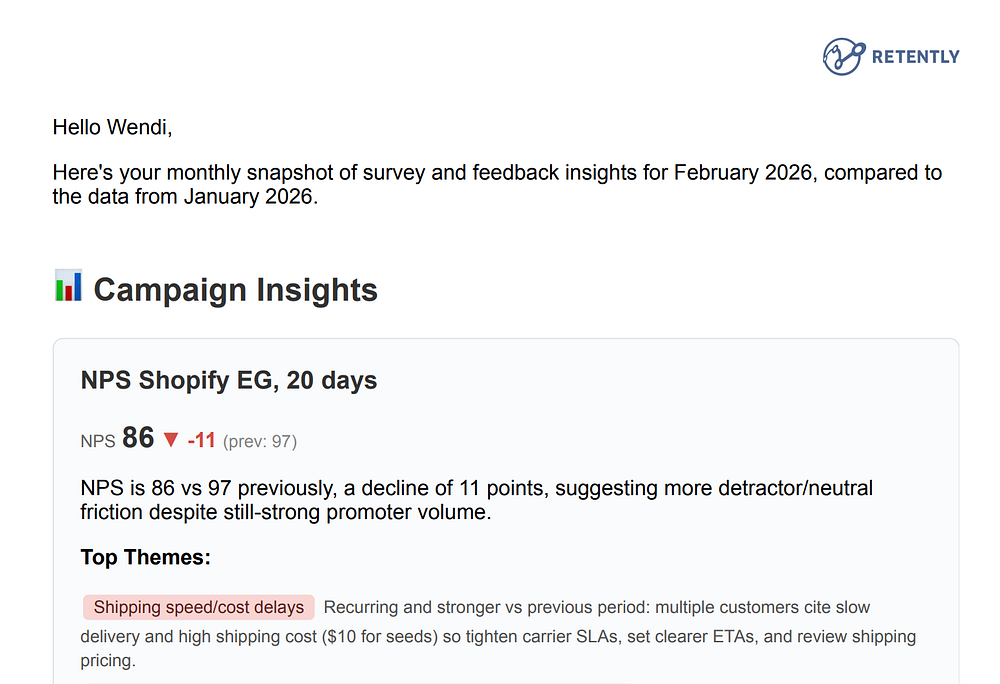Select the Shipping speed/cost delays theme tag
The image size is (1000, 684).
click(x=198, y=607)
